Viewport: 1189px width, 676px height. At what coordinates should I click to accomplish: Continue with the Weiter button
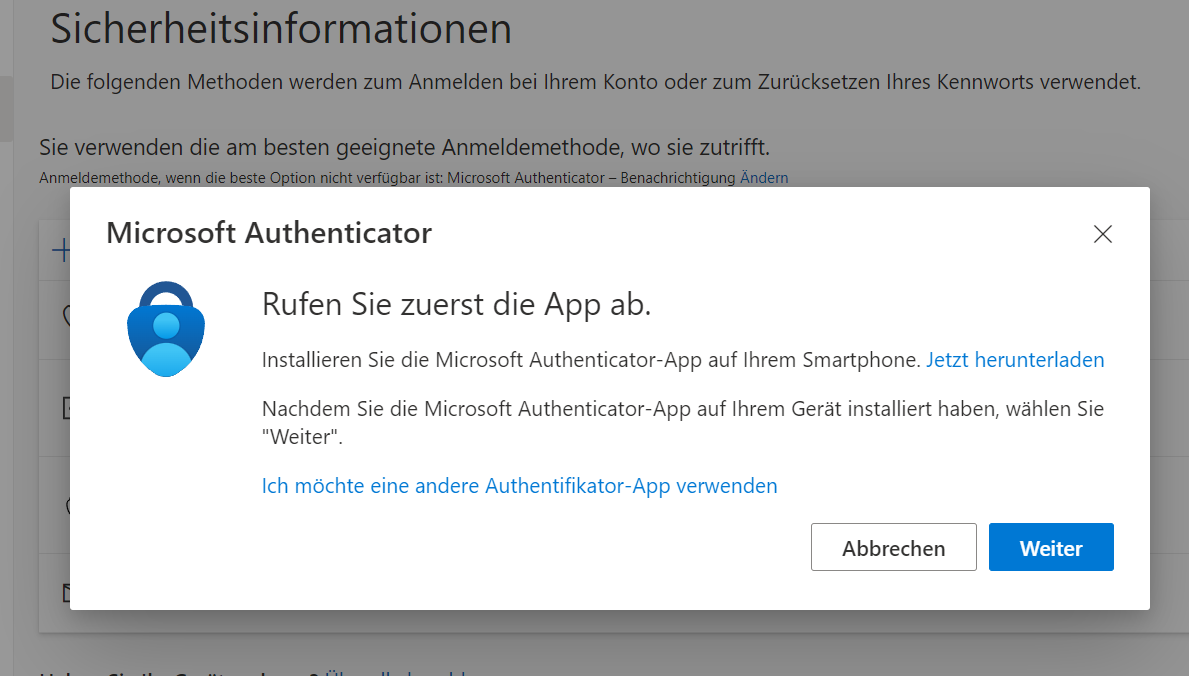(x=1050, y=548)
